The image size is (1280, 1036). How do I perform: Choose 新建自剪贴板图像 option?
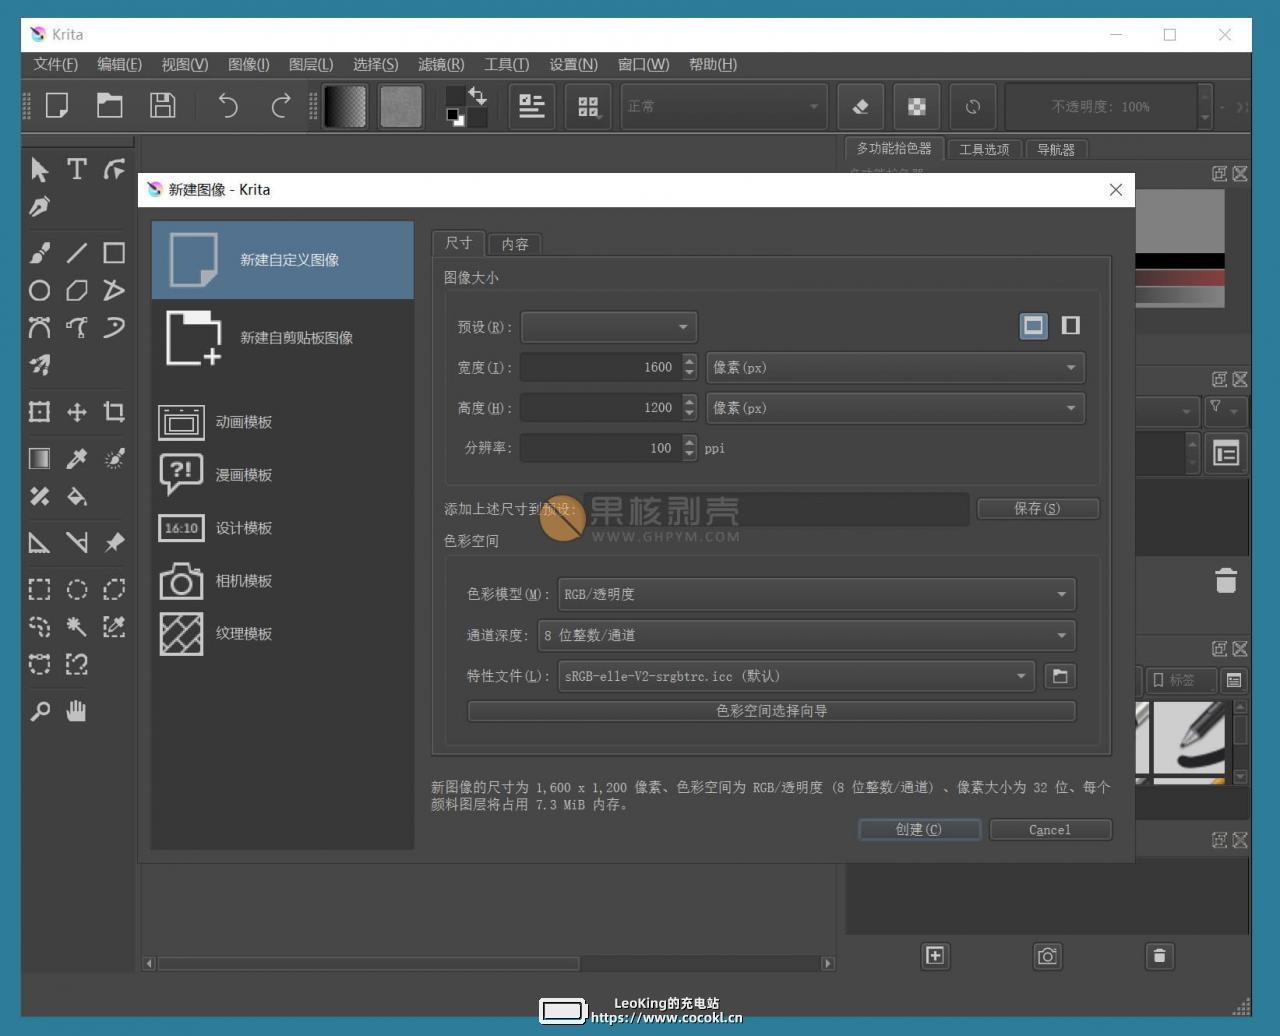point(282,338)
